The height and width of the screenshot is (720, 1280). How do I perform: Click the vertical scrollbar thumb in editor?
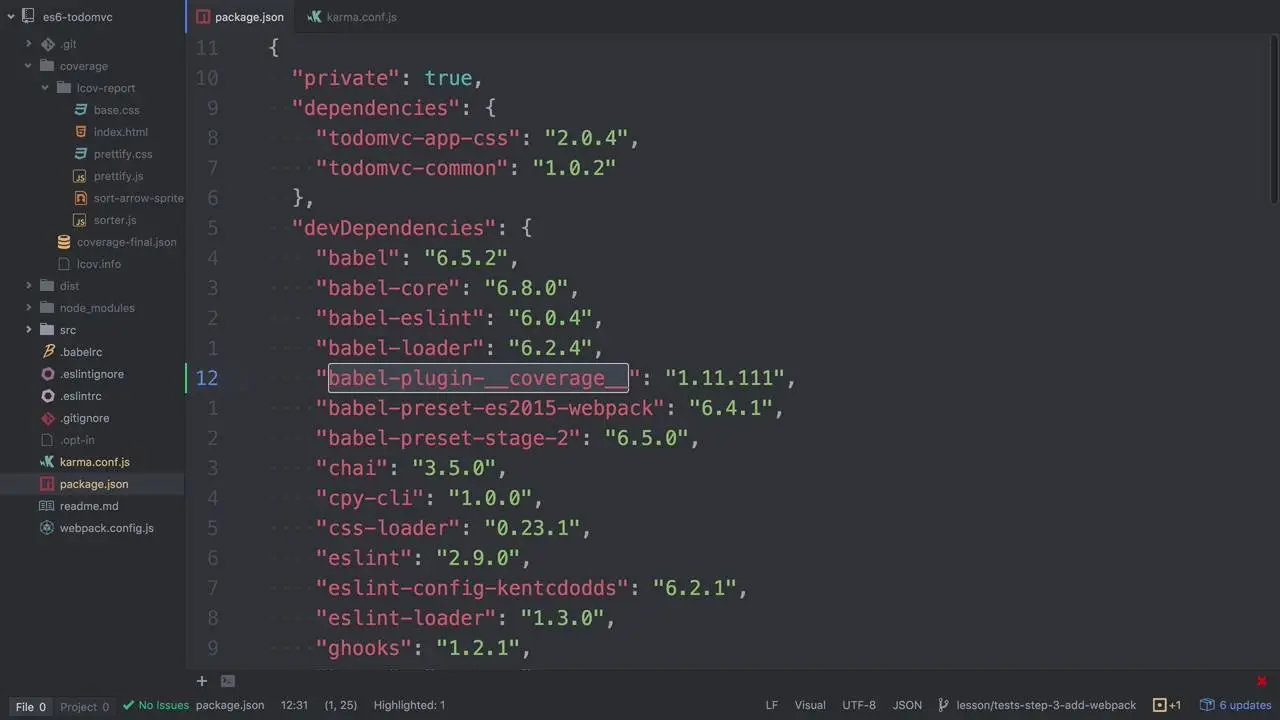pyautogui.click(x=1274, y=120)
